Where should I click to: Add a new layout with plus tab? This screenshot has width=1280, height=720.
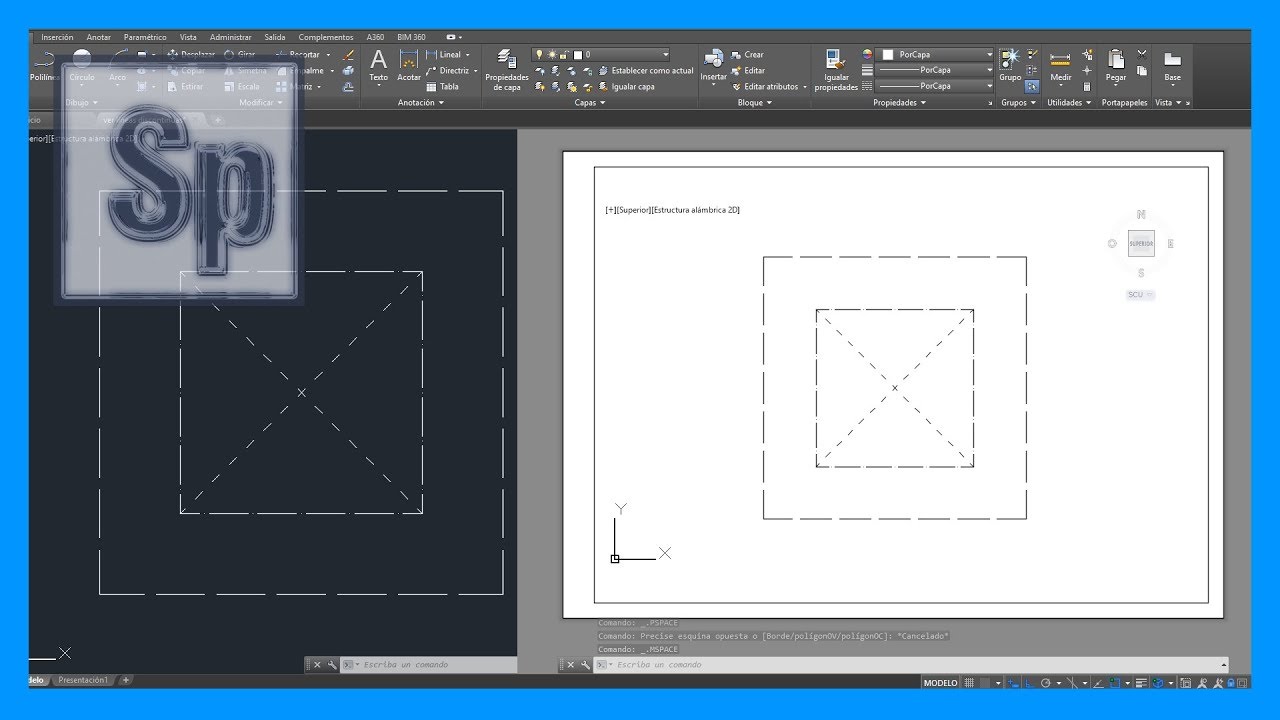click(126, 680)
